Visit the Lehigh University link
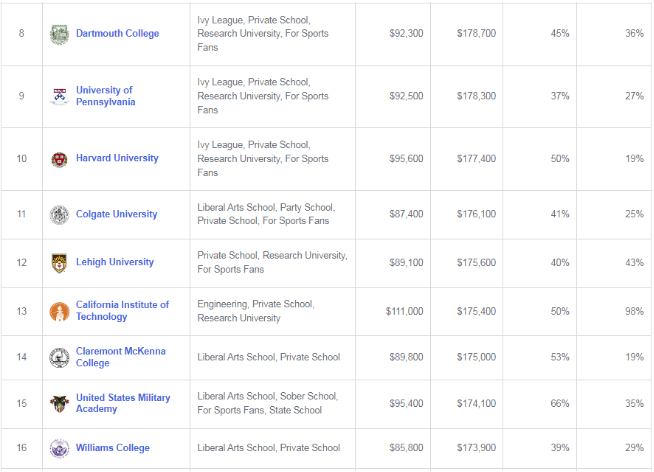The height and width of the screenshot is (472, 654). (115, 262)
